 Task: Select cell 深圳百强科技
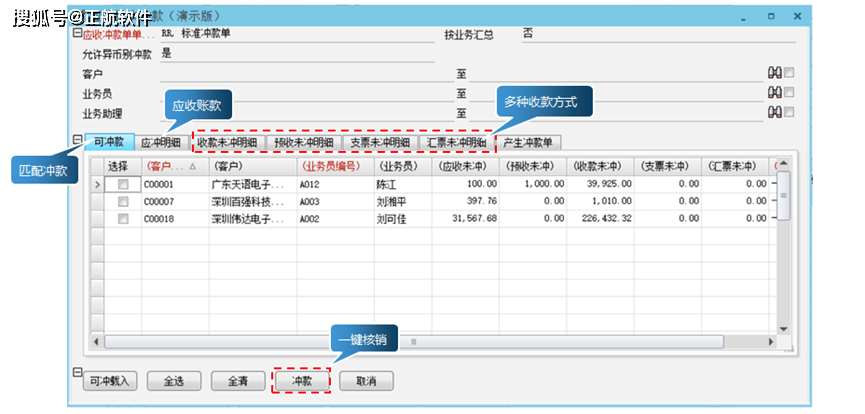point(253,201)
